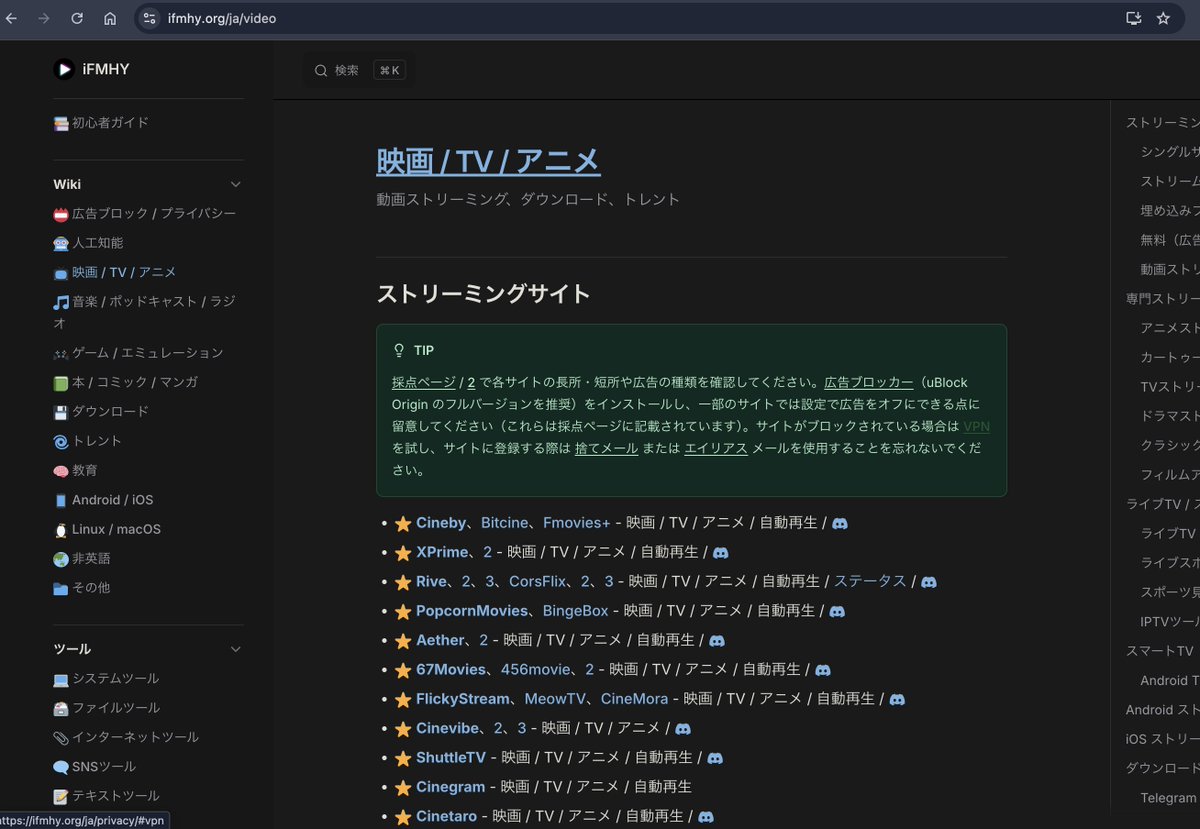Screen dimensions: 1200x829
Task: Open the Cineby streaming site link
Action: pyautogui.click(x=441, y=523)
